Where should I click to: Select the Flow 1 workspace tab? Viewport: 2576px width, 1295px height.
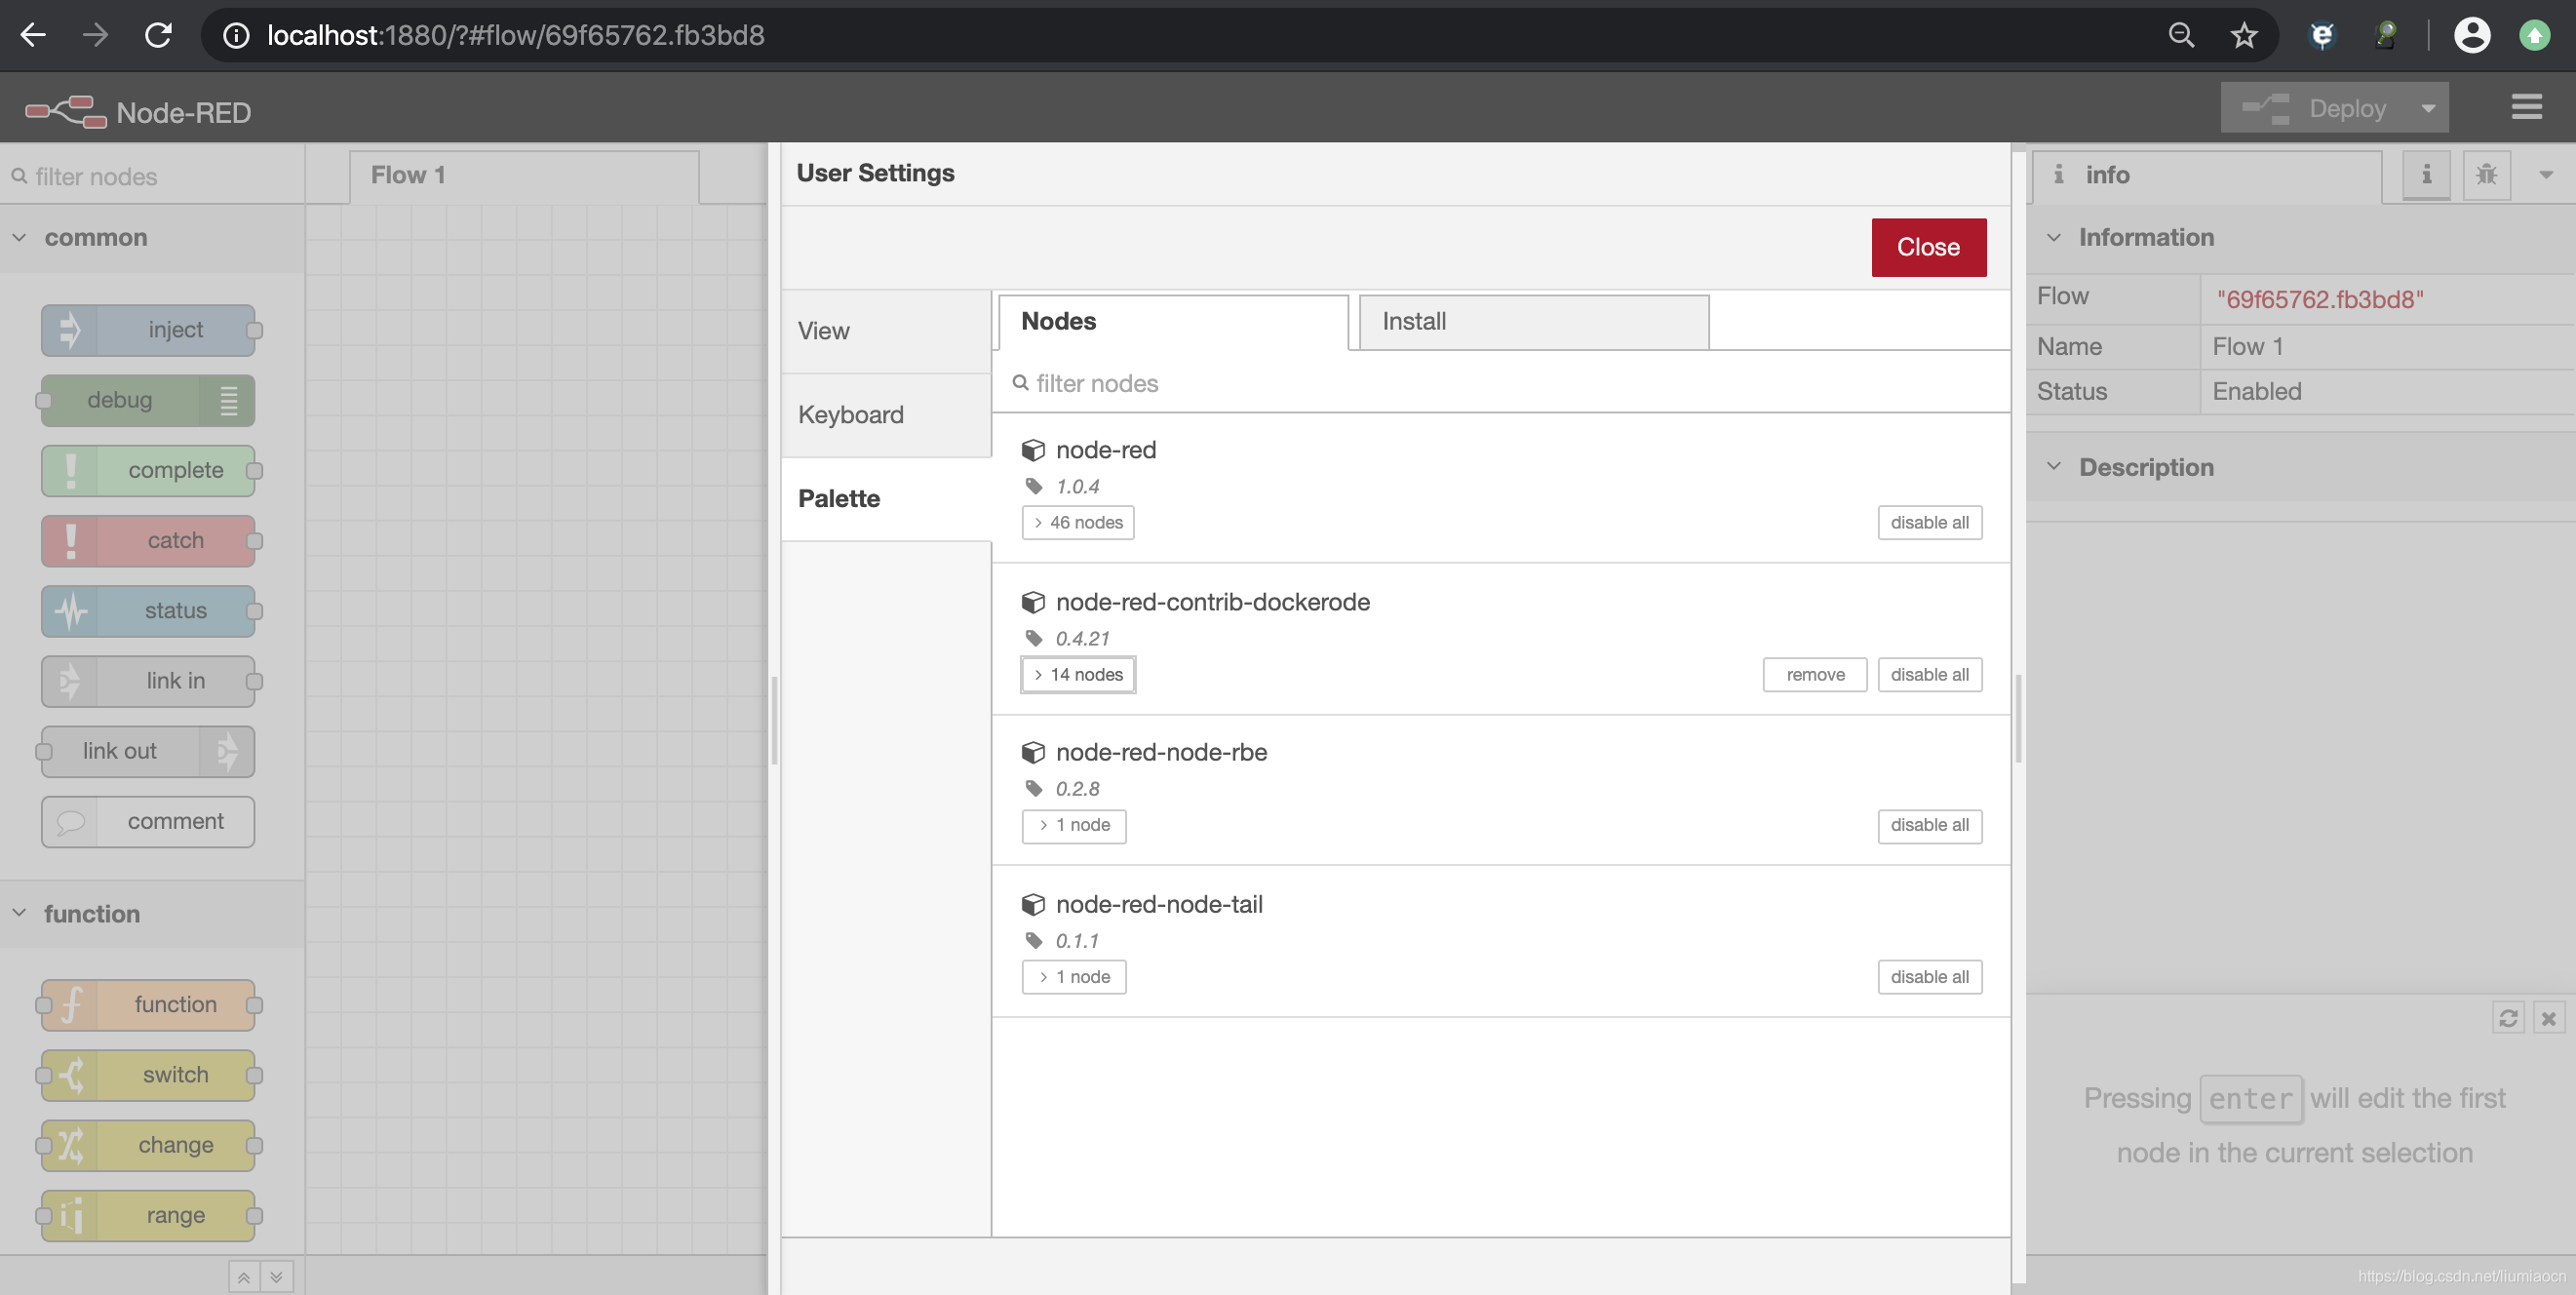[x=525, y=176]
